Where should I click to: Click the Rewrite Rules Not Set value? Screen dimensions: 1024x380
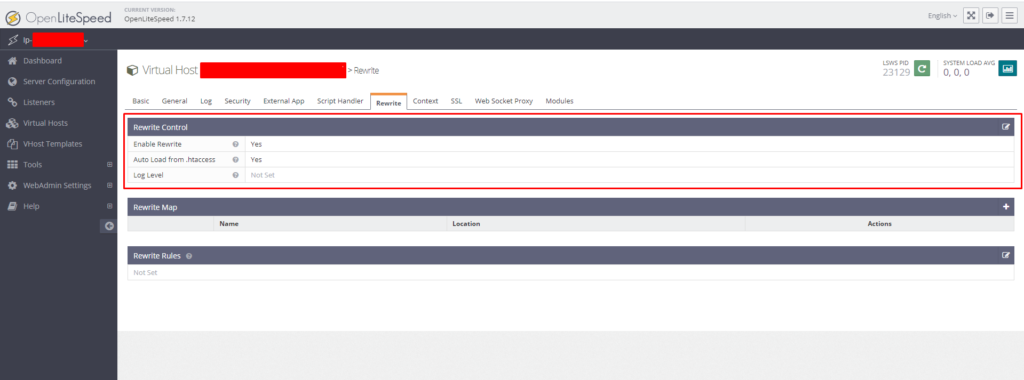pyautogui.click(x=146, y=272)
